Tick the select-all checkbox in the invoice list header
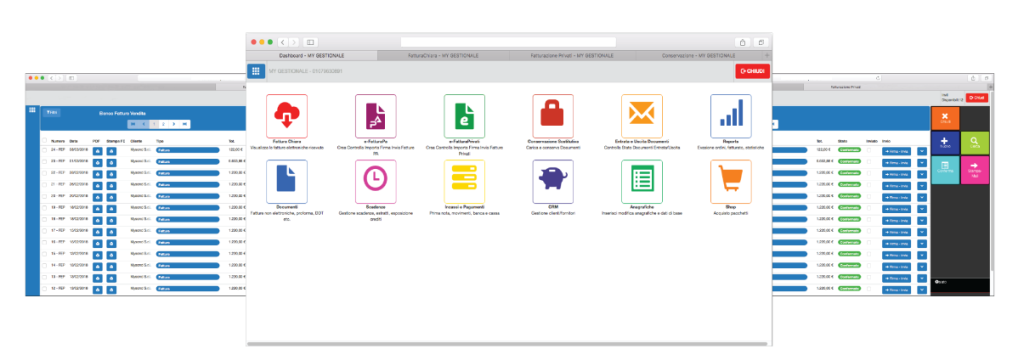 44,140
